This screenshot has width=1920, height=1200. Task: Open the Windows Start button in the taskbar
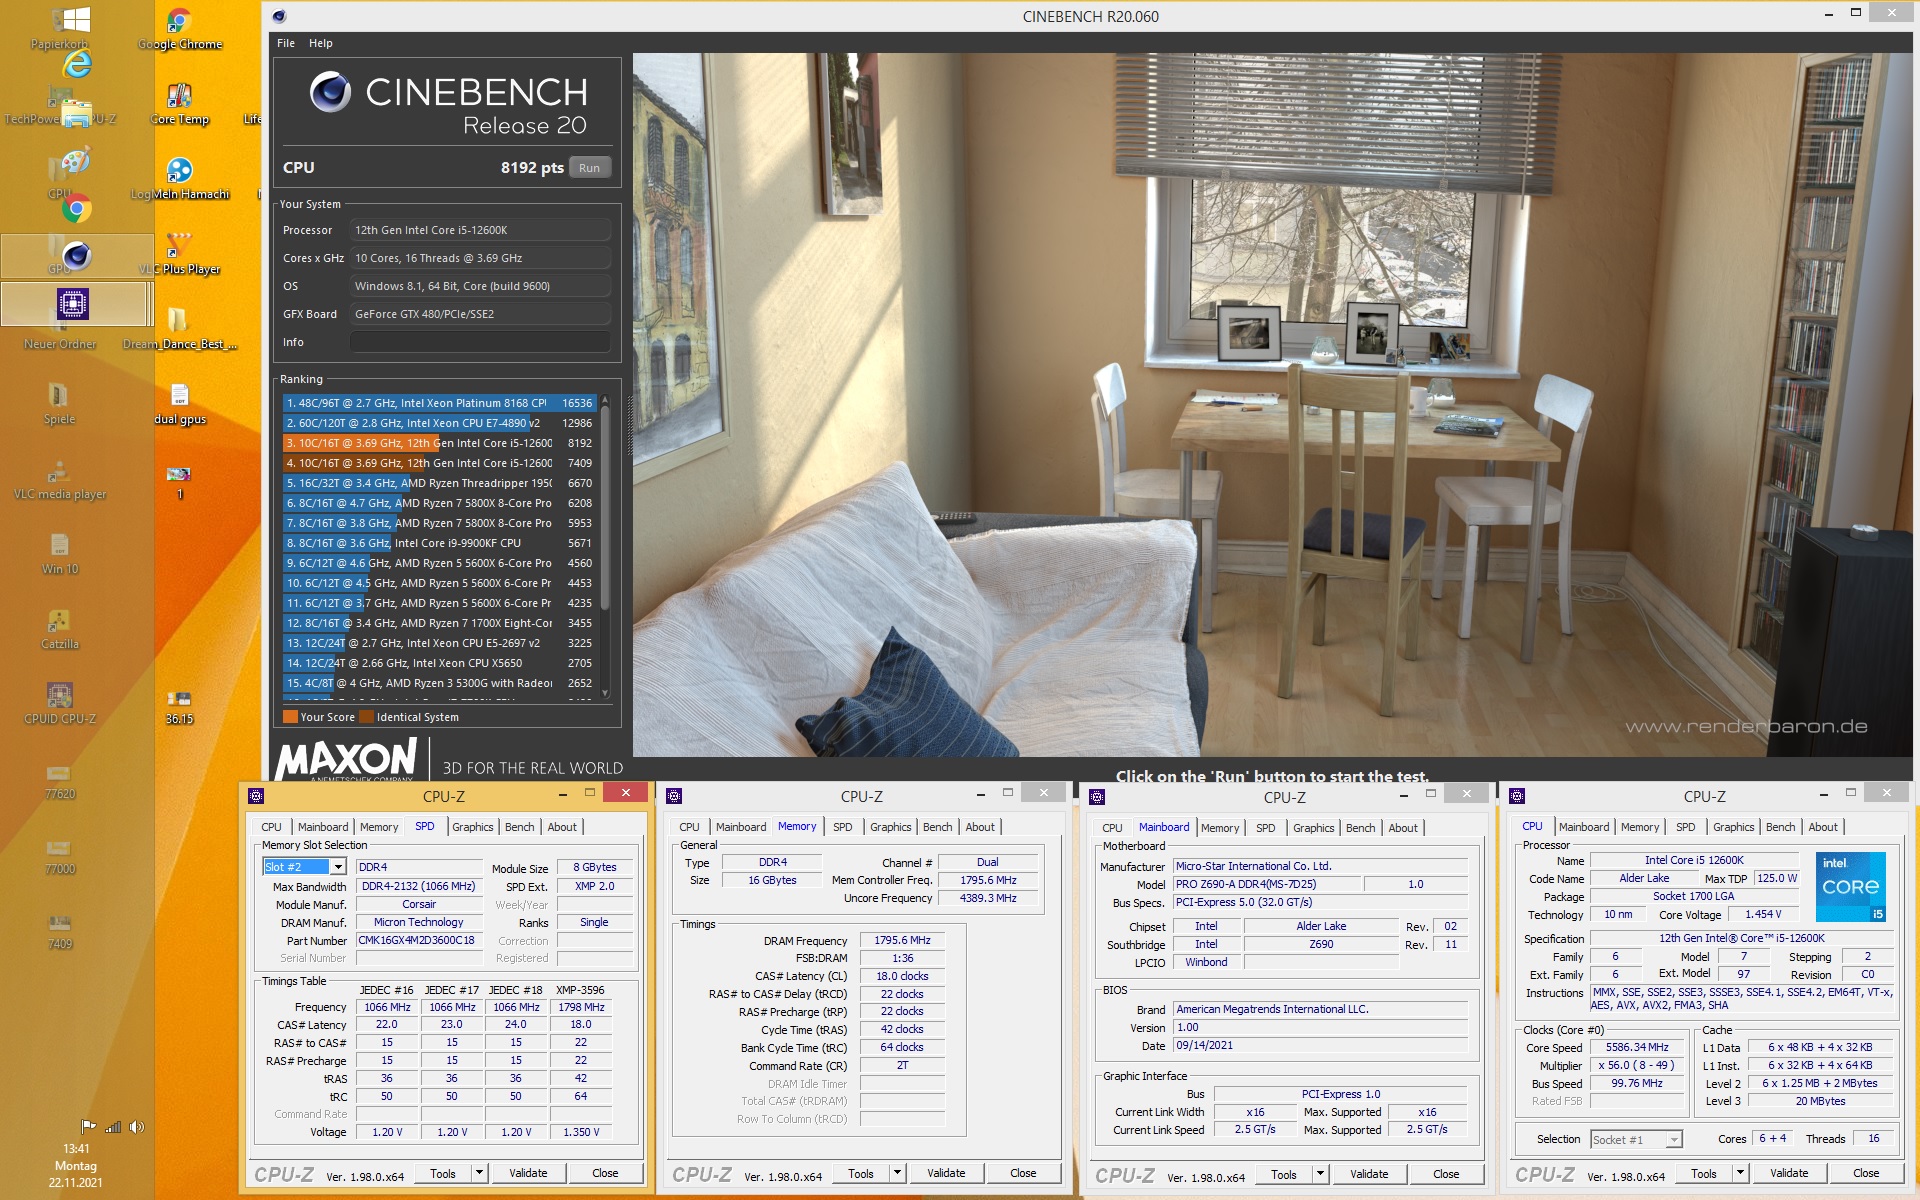coord(76,20)
